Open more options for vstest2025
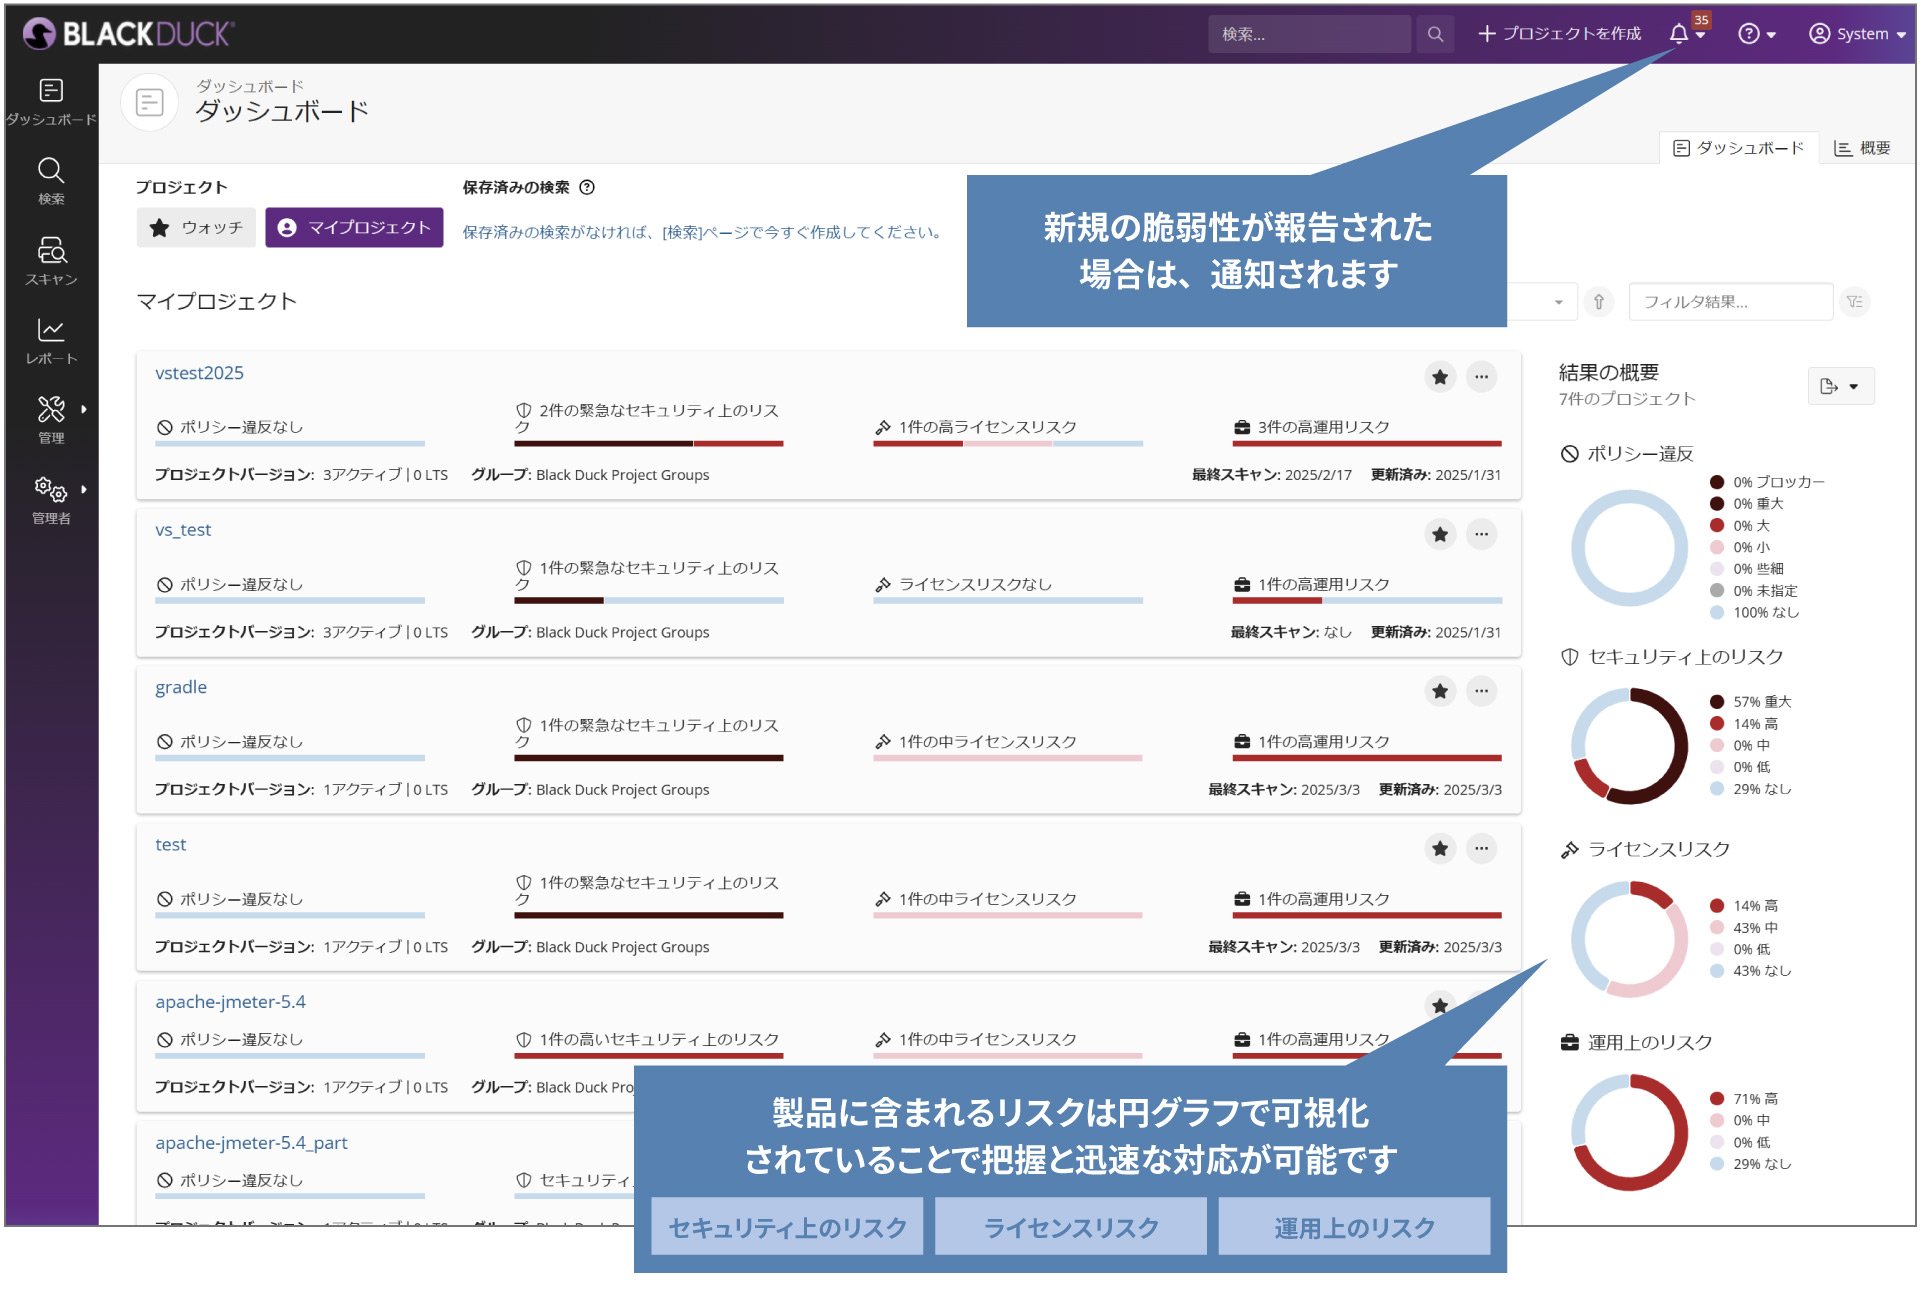 (1481, 377)
